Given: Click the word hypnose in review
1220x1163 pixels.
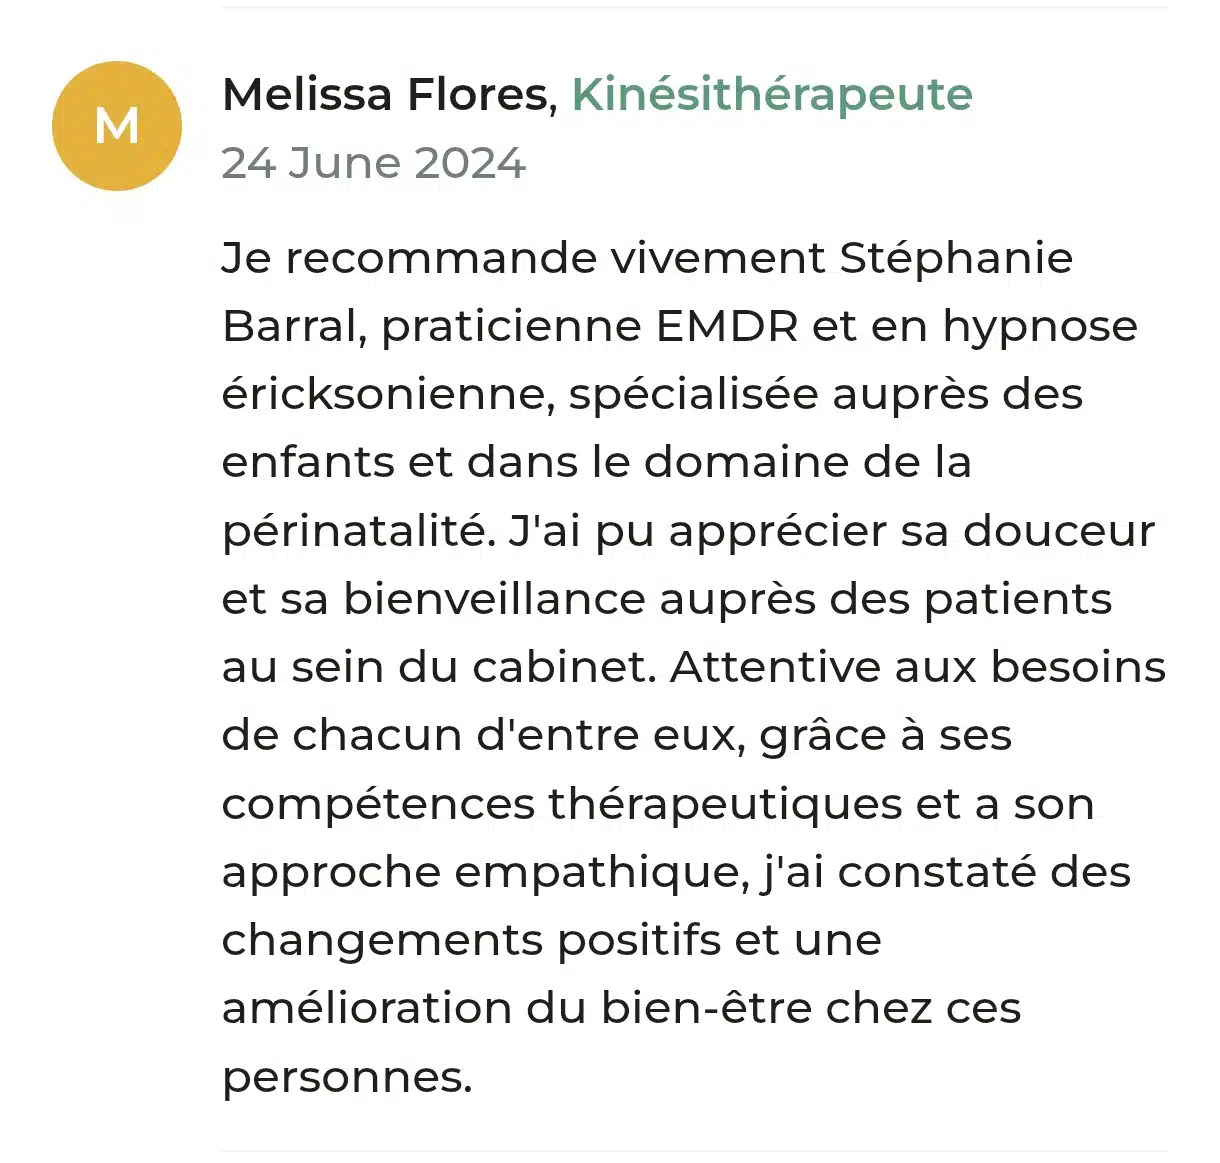Looking at the screenshot, I should [1040, 327].
